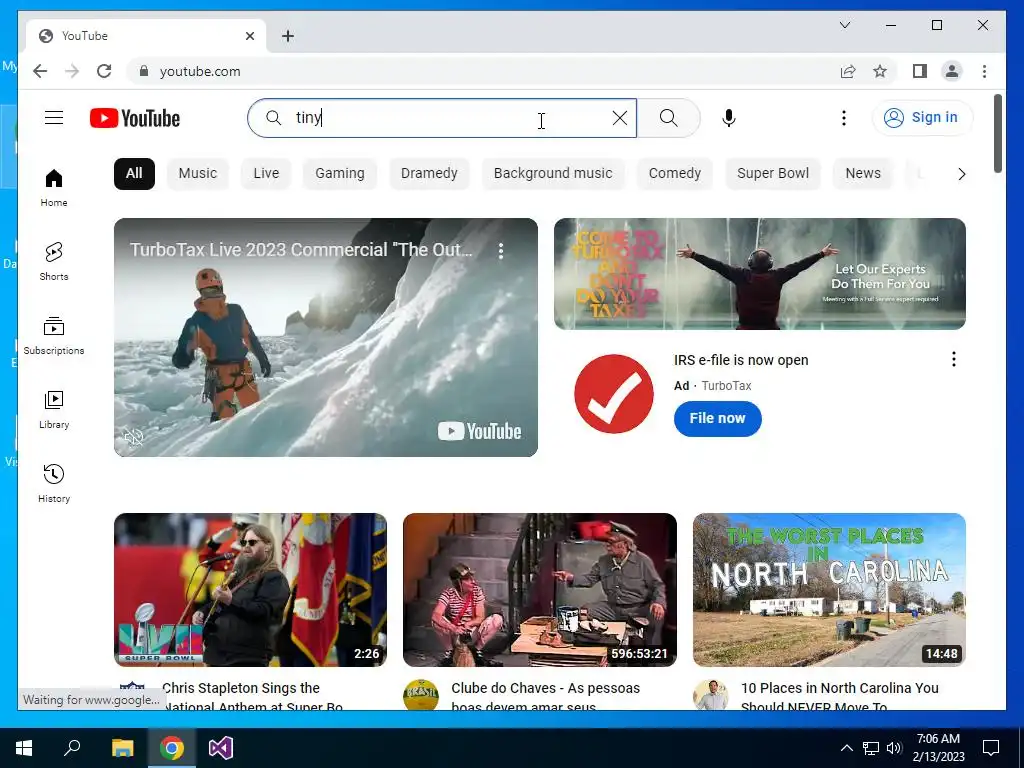The height and width of the screenshot is (768, 1024).
Task: Unmute the TurboTax video ad
Action: tap(134, 437)
